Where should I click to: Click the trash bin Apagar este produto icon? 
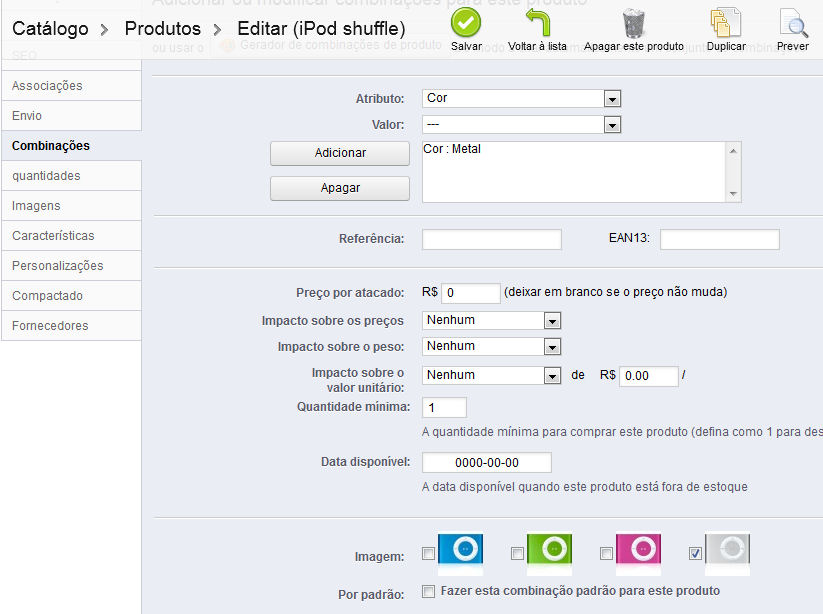pyautogui.click(x=634, y=23)
